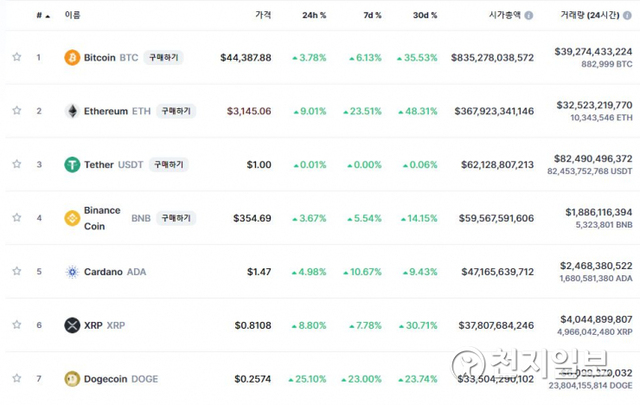640x405 pixels.
Task: Sort by the 30d % column header
Action: click(x=423, y=16)
